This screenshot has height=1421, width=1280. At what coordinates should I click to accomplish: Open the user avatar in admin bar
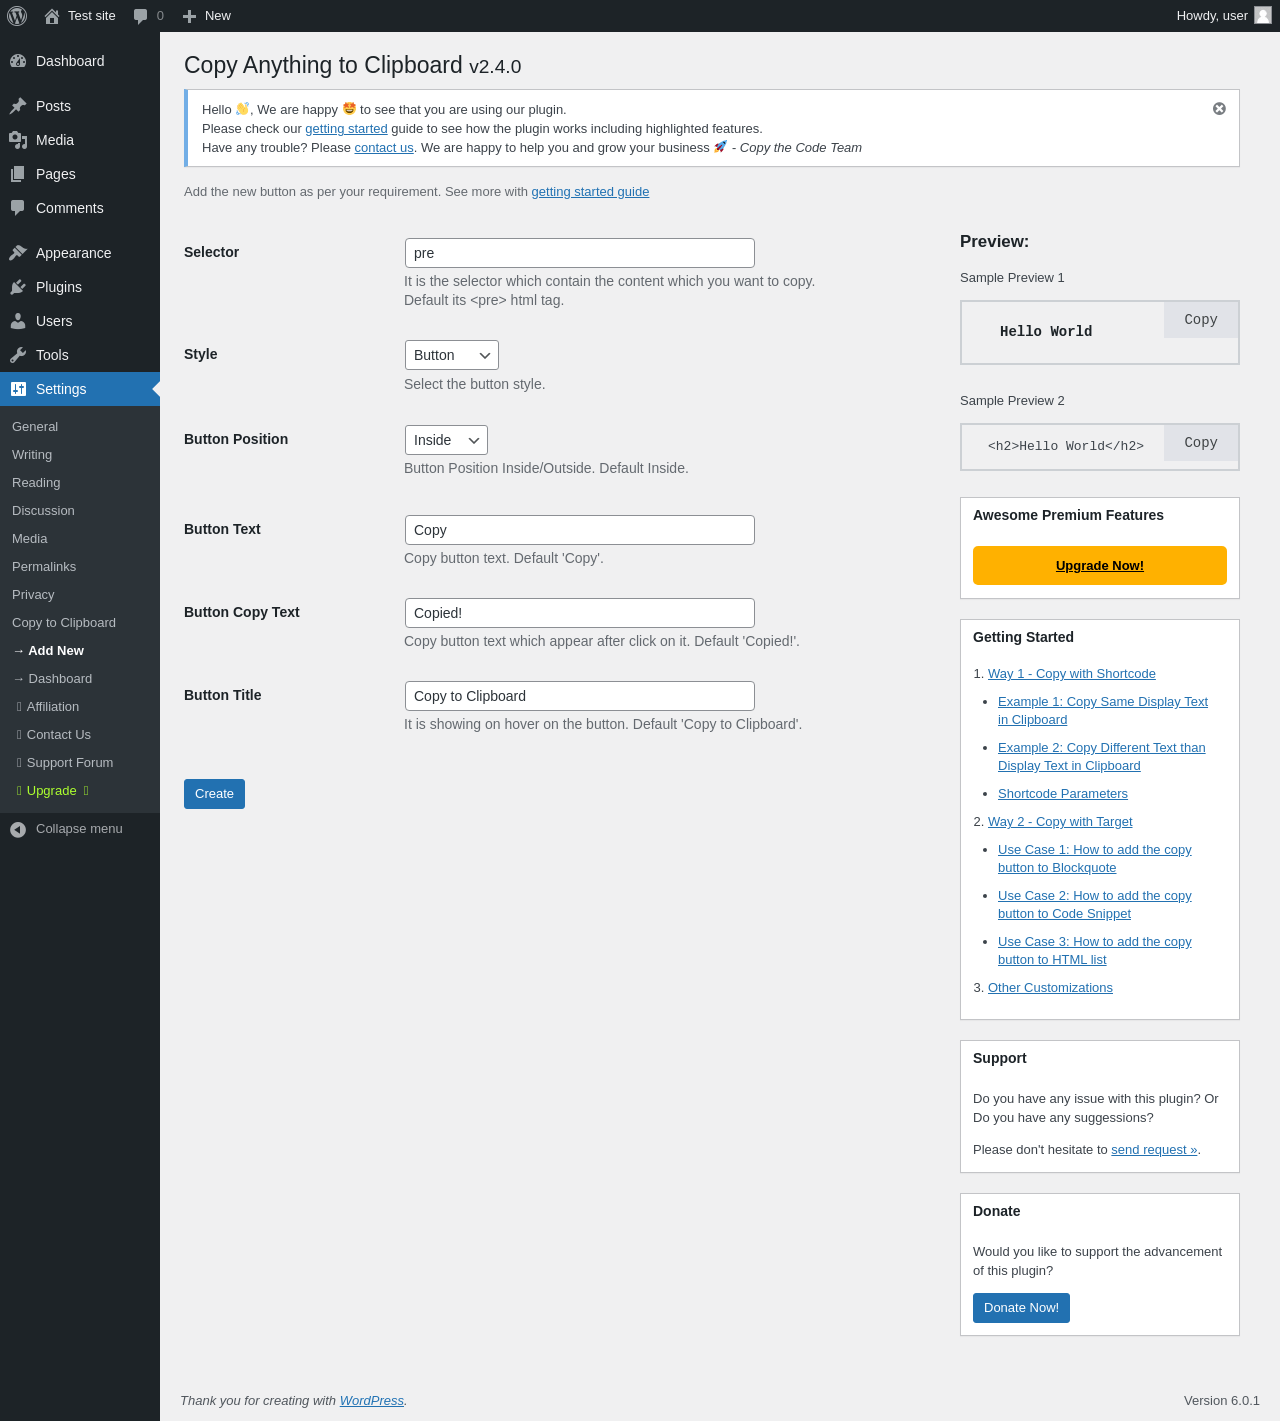[1263, 15]
